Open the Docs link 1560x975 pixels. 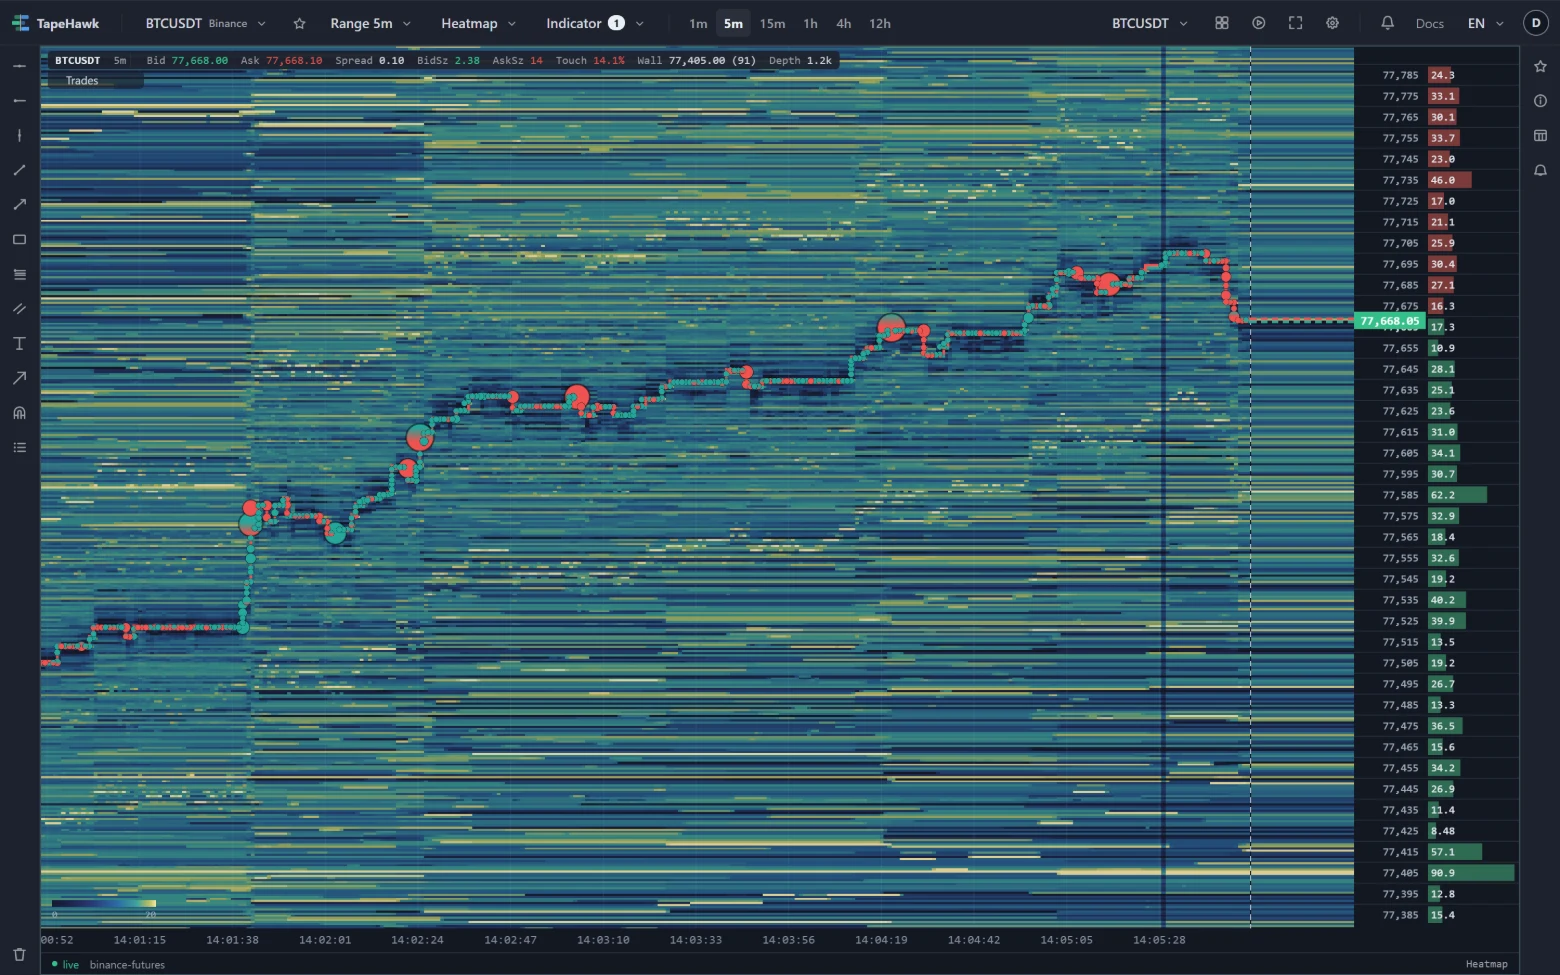1430,23
